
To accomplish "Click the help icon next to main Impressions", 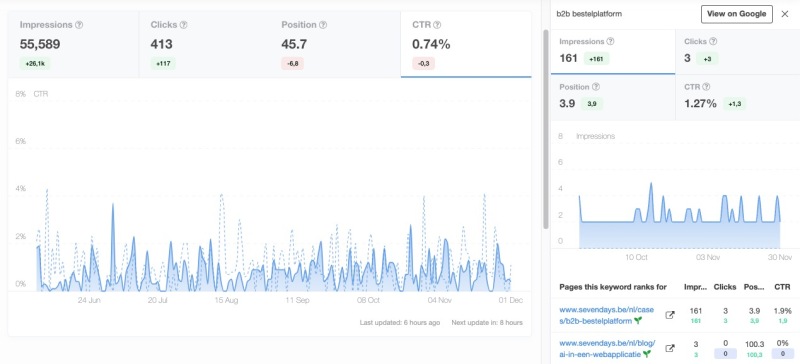I will pyautogui.click(x=79, y=25).
